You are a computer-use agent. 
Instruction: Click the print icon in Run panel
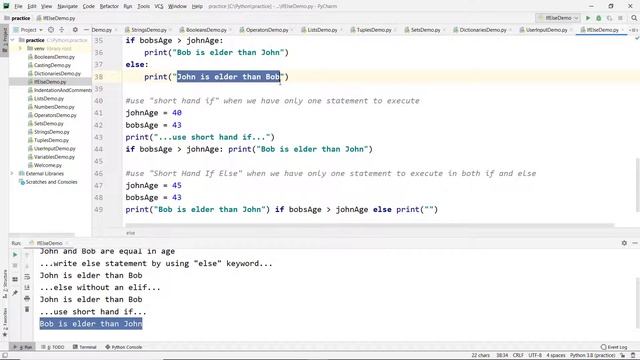coord(27,298)
